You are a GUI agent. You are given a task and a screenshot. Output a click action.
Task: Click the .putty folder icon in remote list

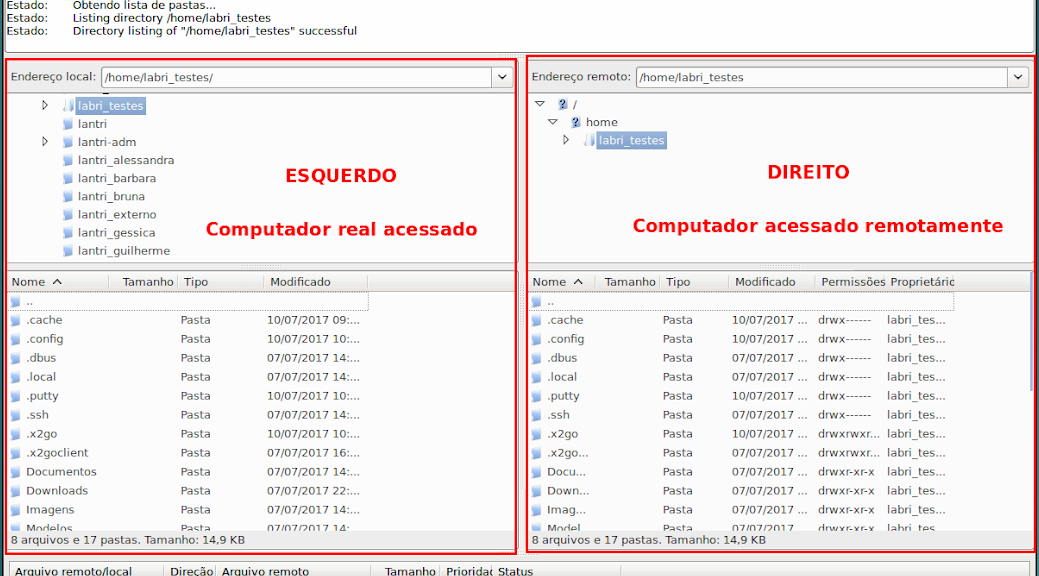coord(536,396)
